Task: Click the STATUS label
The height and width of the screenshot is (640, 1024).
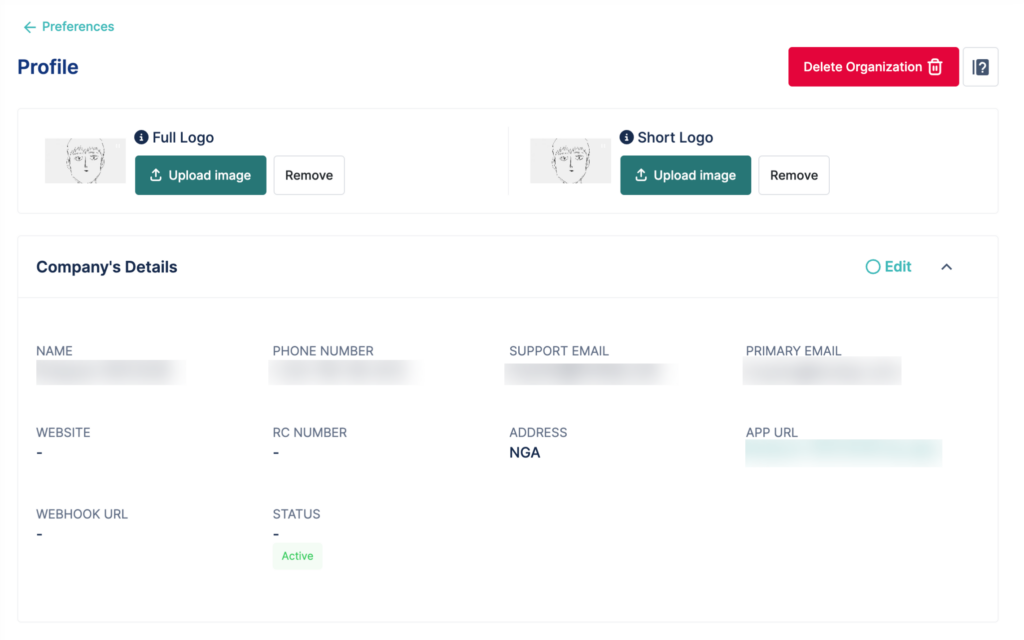Action: pyautogui.click(x=296, y=514)
